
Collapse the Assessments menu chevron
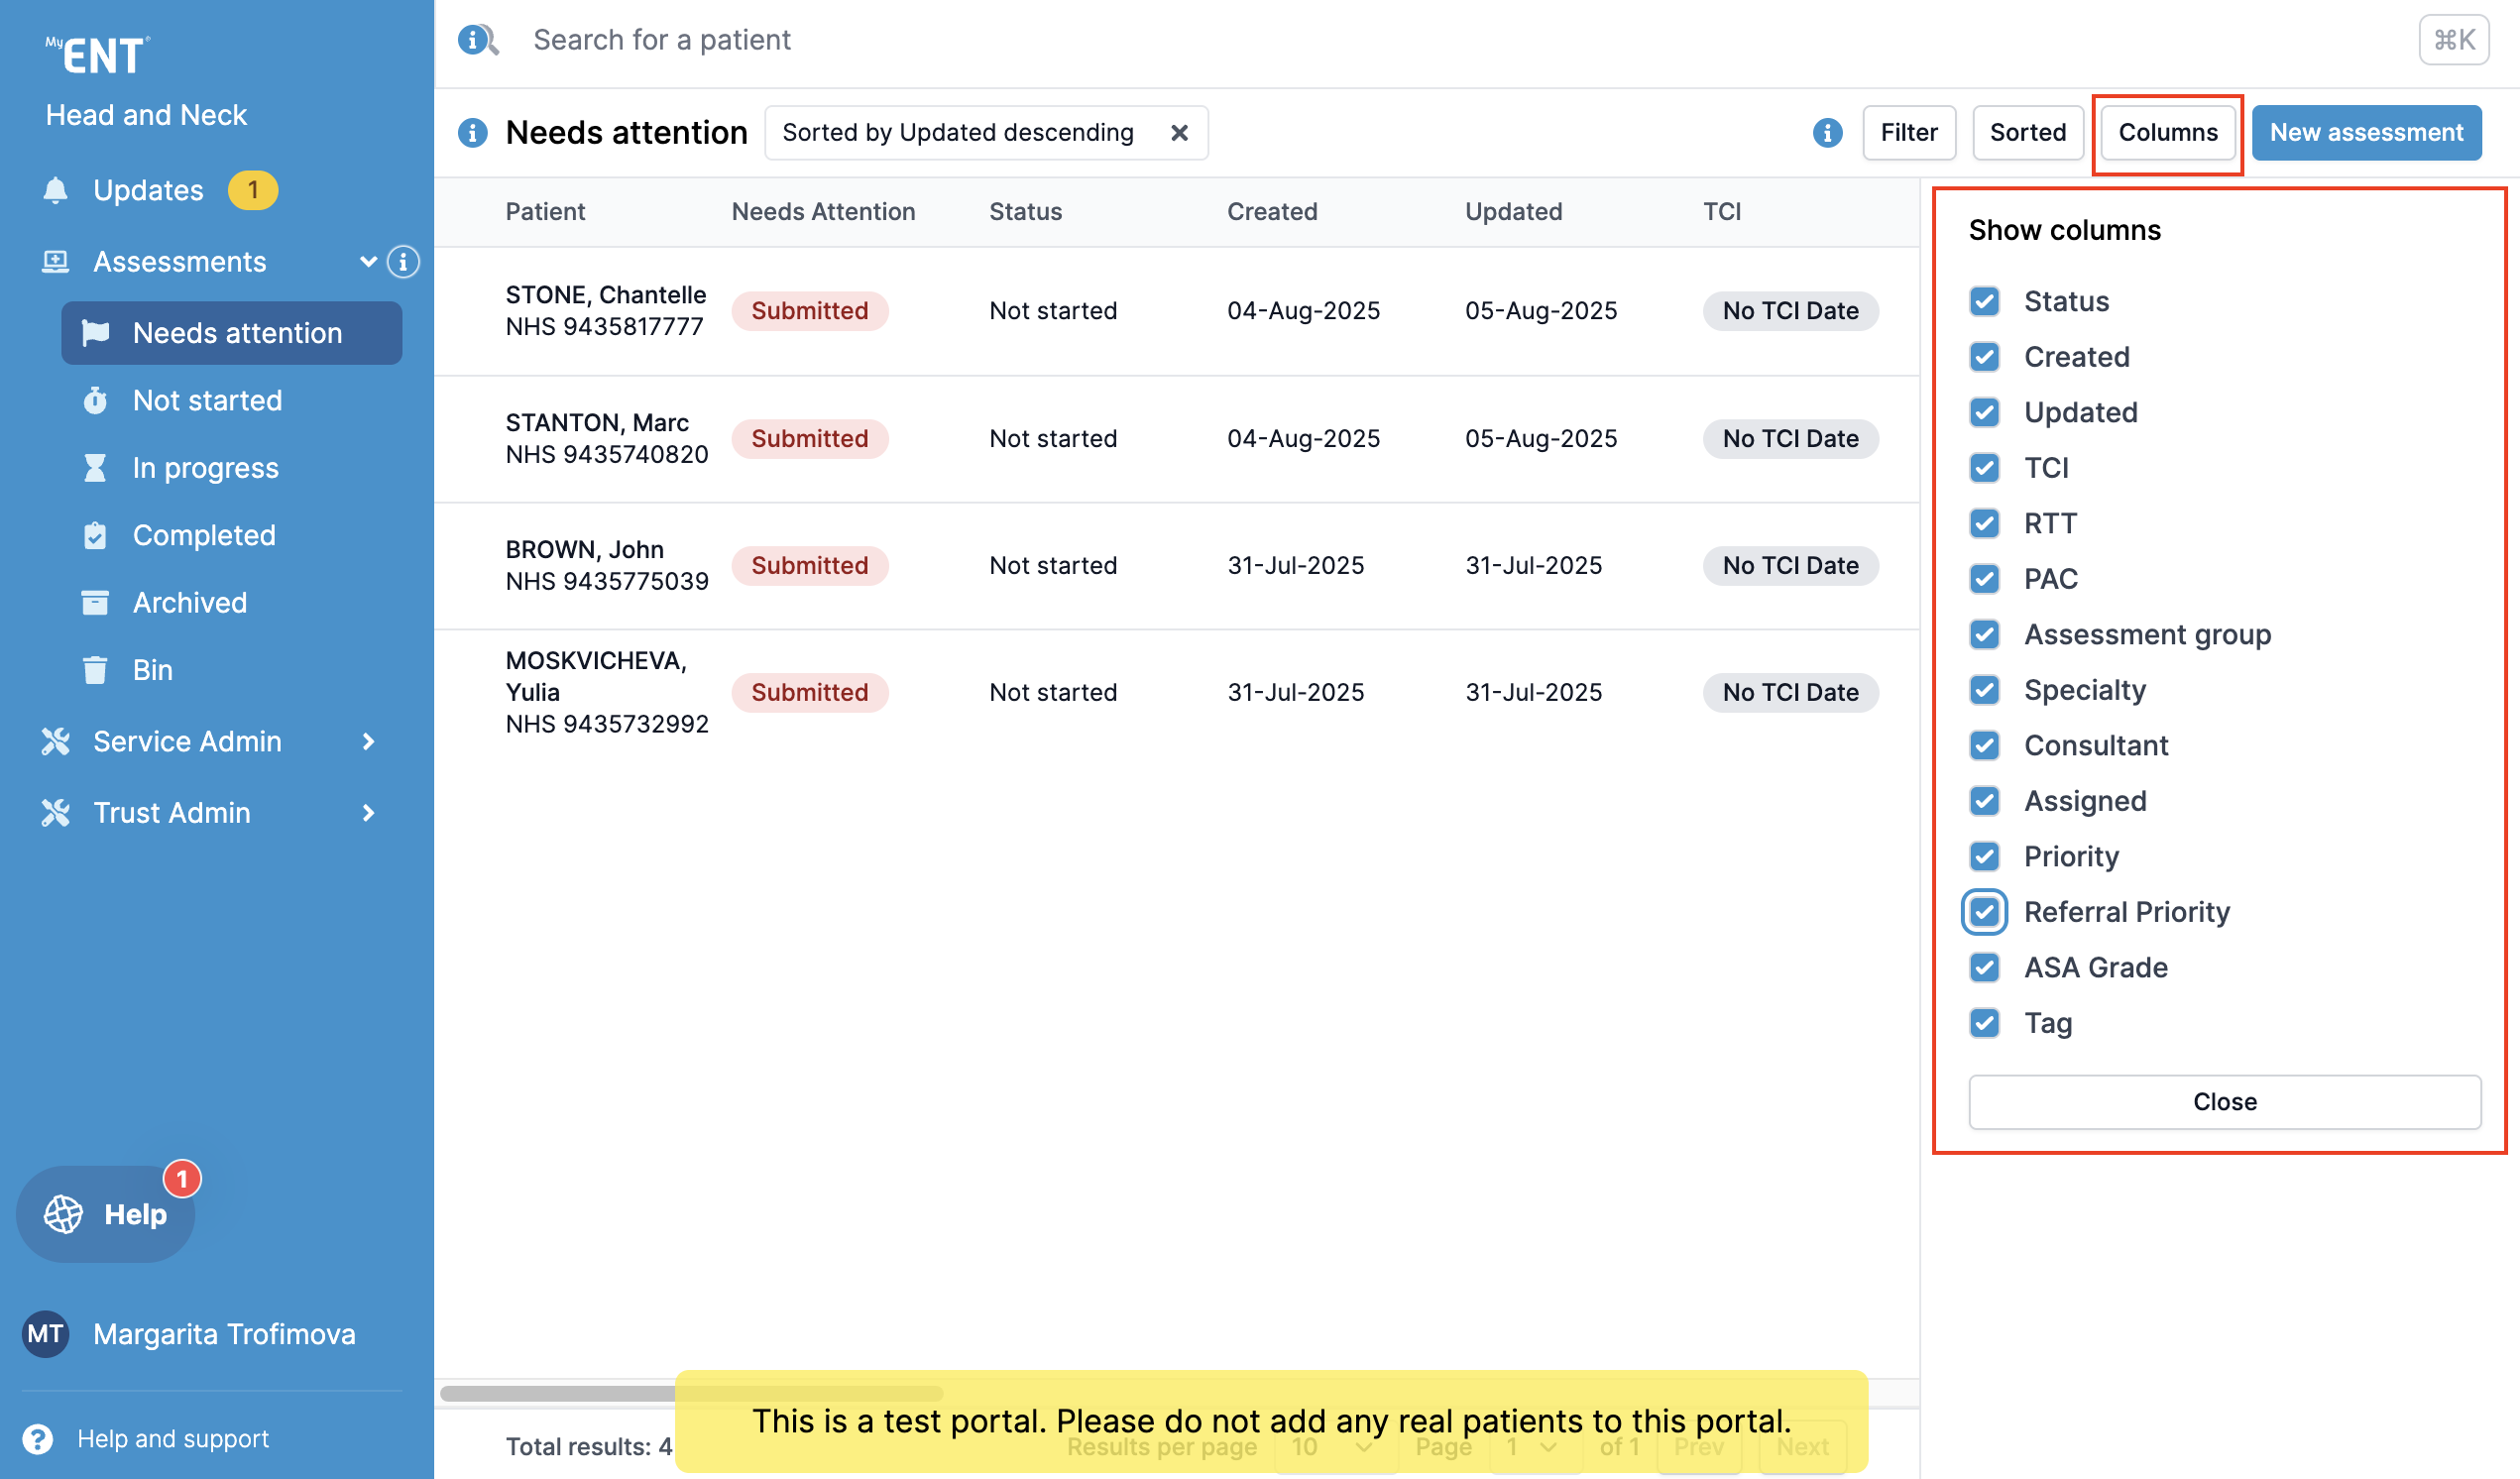click(368, 262)
